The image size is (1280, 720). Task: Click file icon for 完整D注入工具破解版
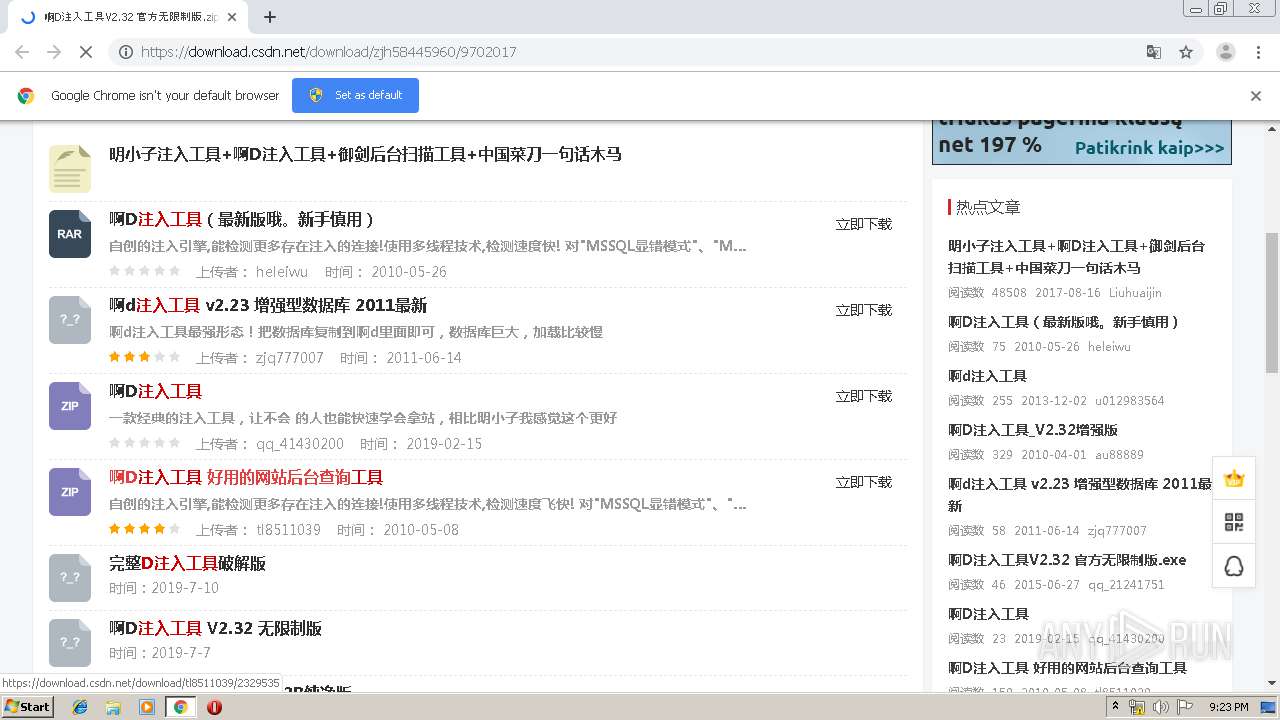click(70, 578)
